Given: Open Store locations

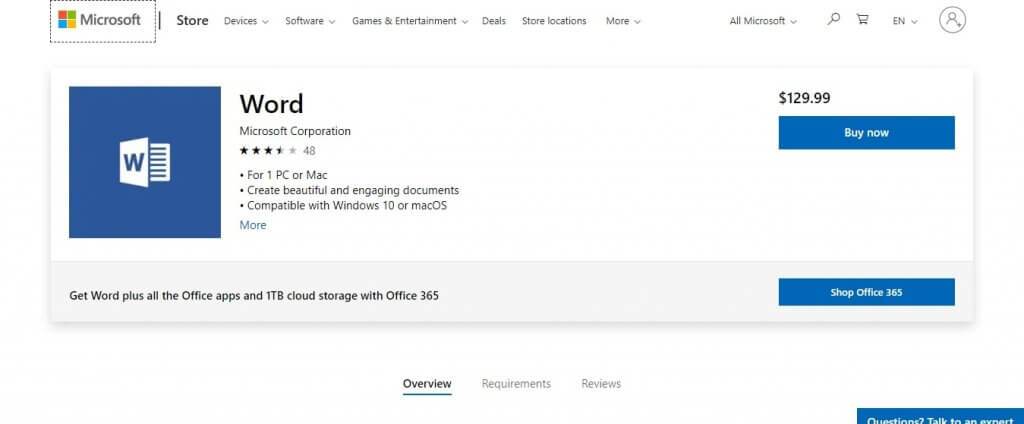Looking at the screenshot, I should point(554,21).
